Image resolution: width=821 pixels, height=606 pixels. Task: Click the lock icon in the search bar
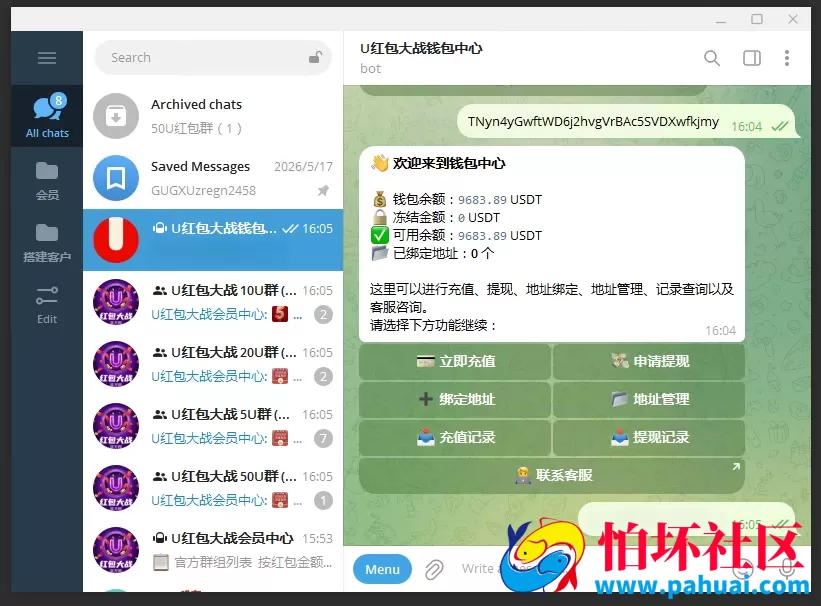pyautogui.click(x=315, y=58)
